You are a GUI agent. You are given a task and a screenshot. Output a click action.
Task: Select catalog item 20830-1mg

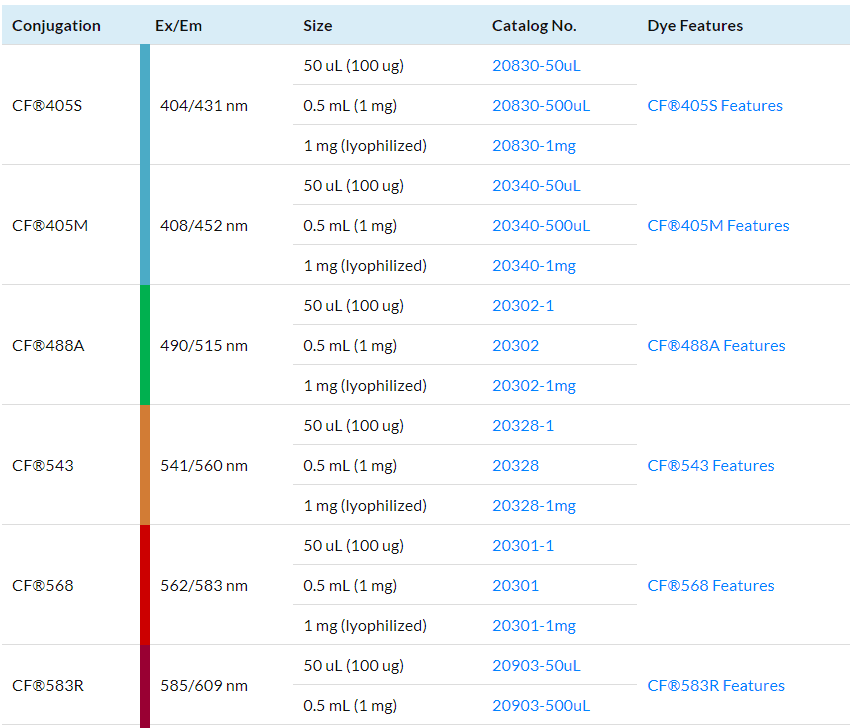coord(533,146)
